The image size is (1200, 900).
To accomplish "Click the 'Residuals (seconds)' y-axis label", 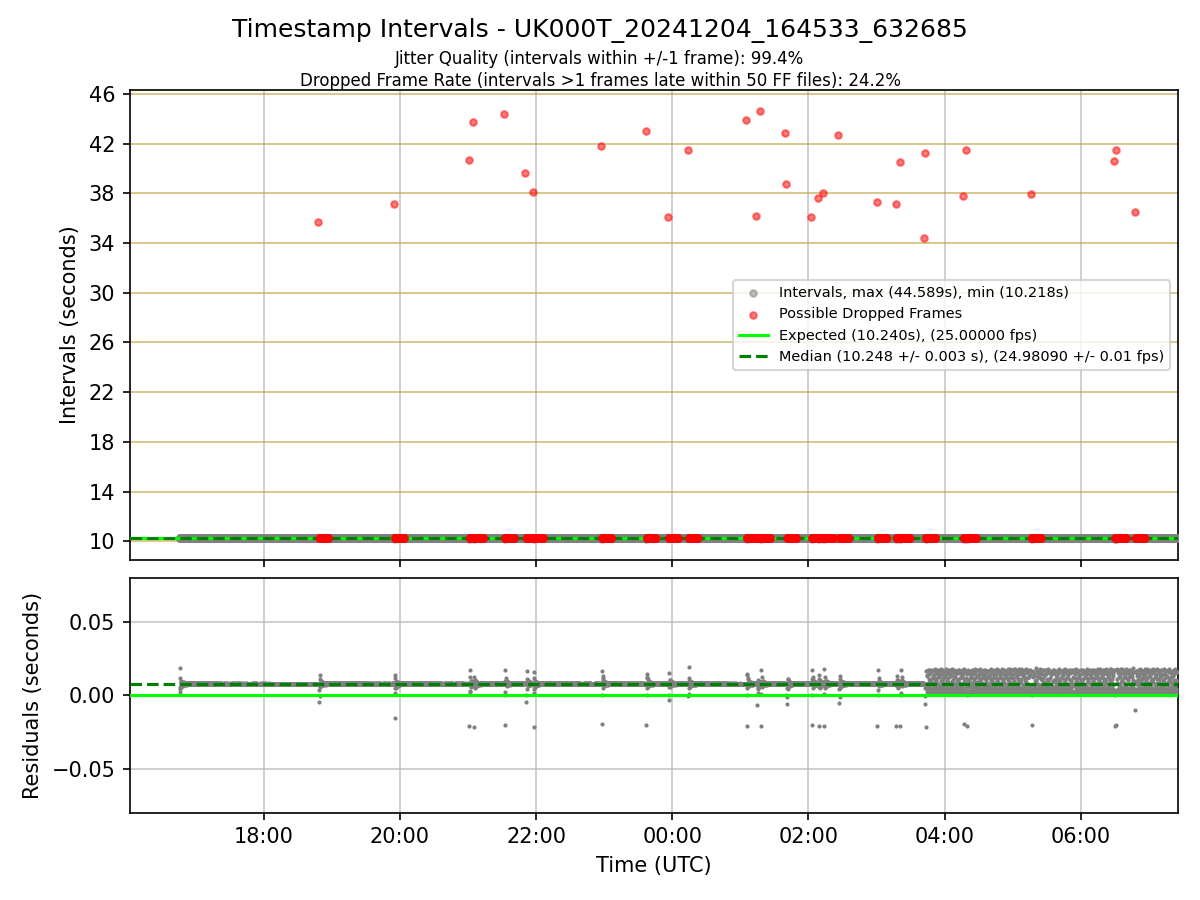I will point(31,696).
